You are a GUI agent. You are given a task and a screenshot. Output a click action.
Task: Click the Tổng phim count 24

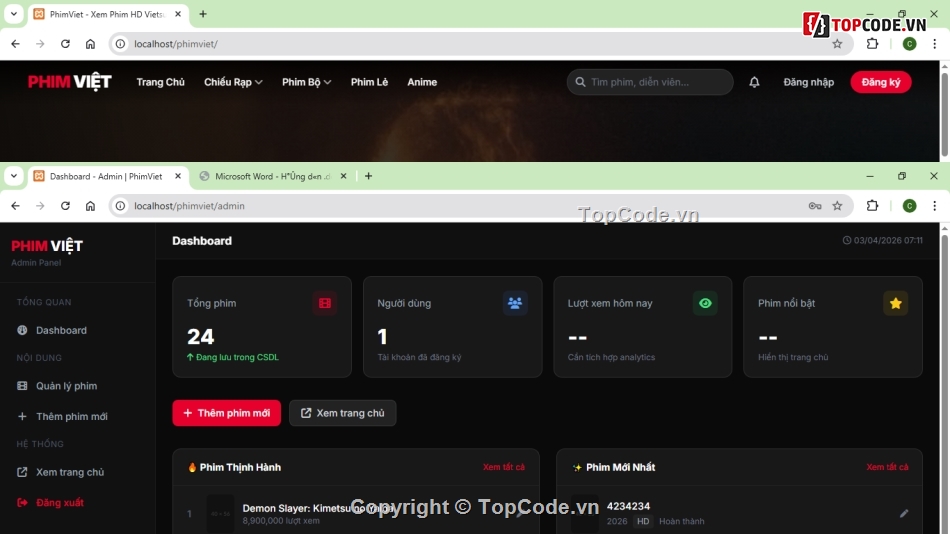tap(201, 336)
